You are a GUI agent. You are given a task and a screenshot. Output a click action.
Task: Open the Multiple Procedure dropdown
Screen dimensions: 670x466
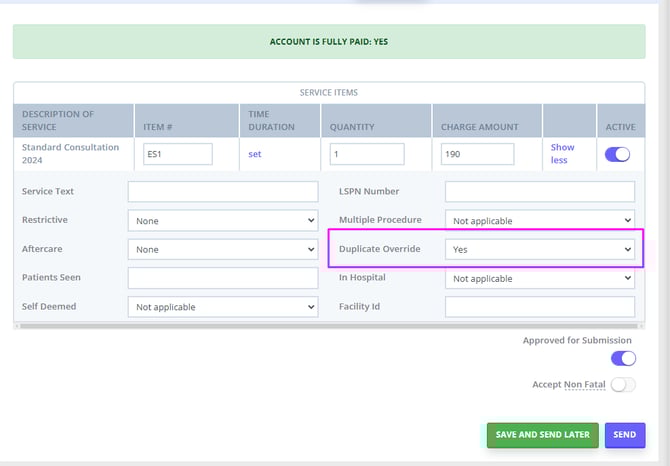[539, 220]
